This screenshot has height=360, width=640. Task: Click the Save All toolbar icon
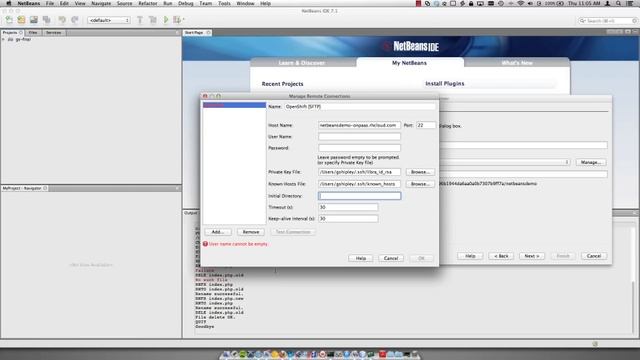(47, 20)
